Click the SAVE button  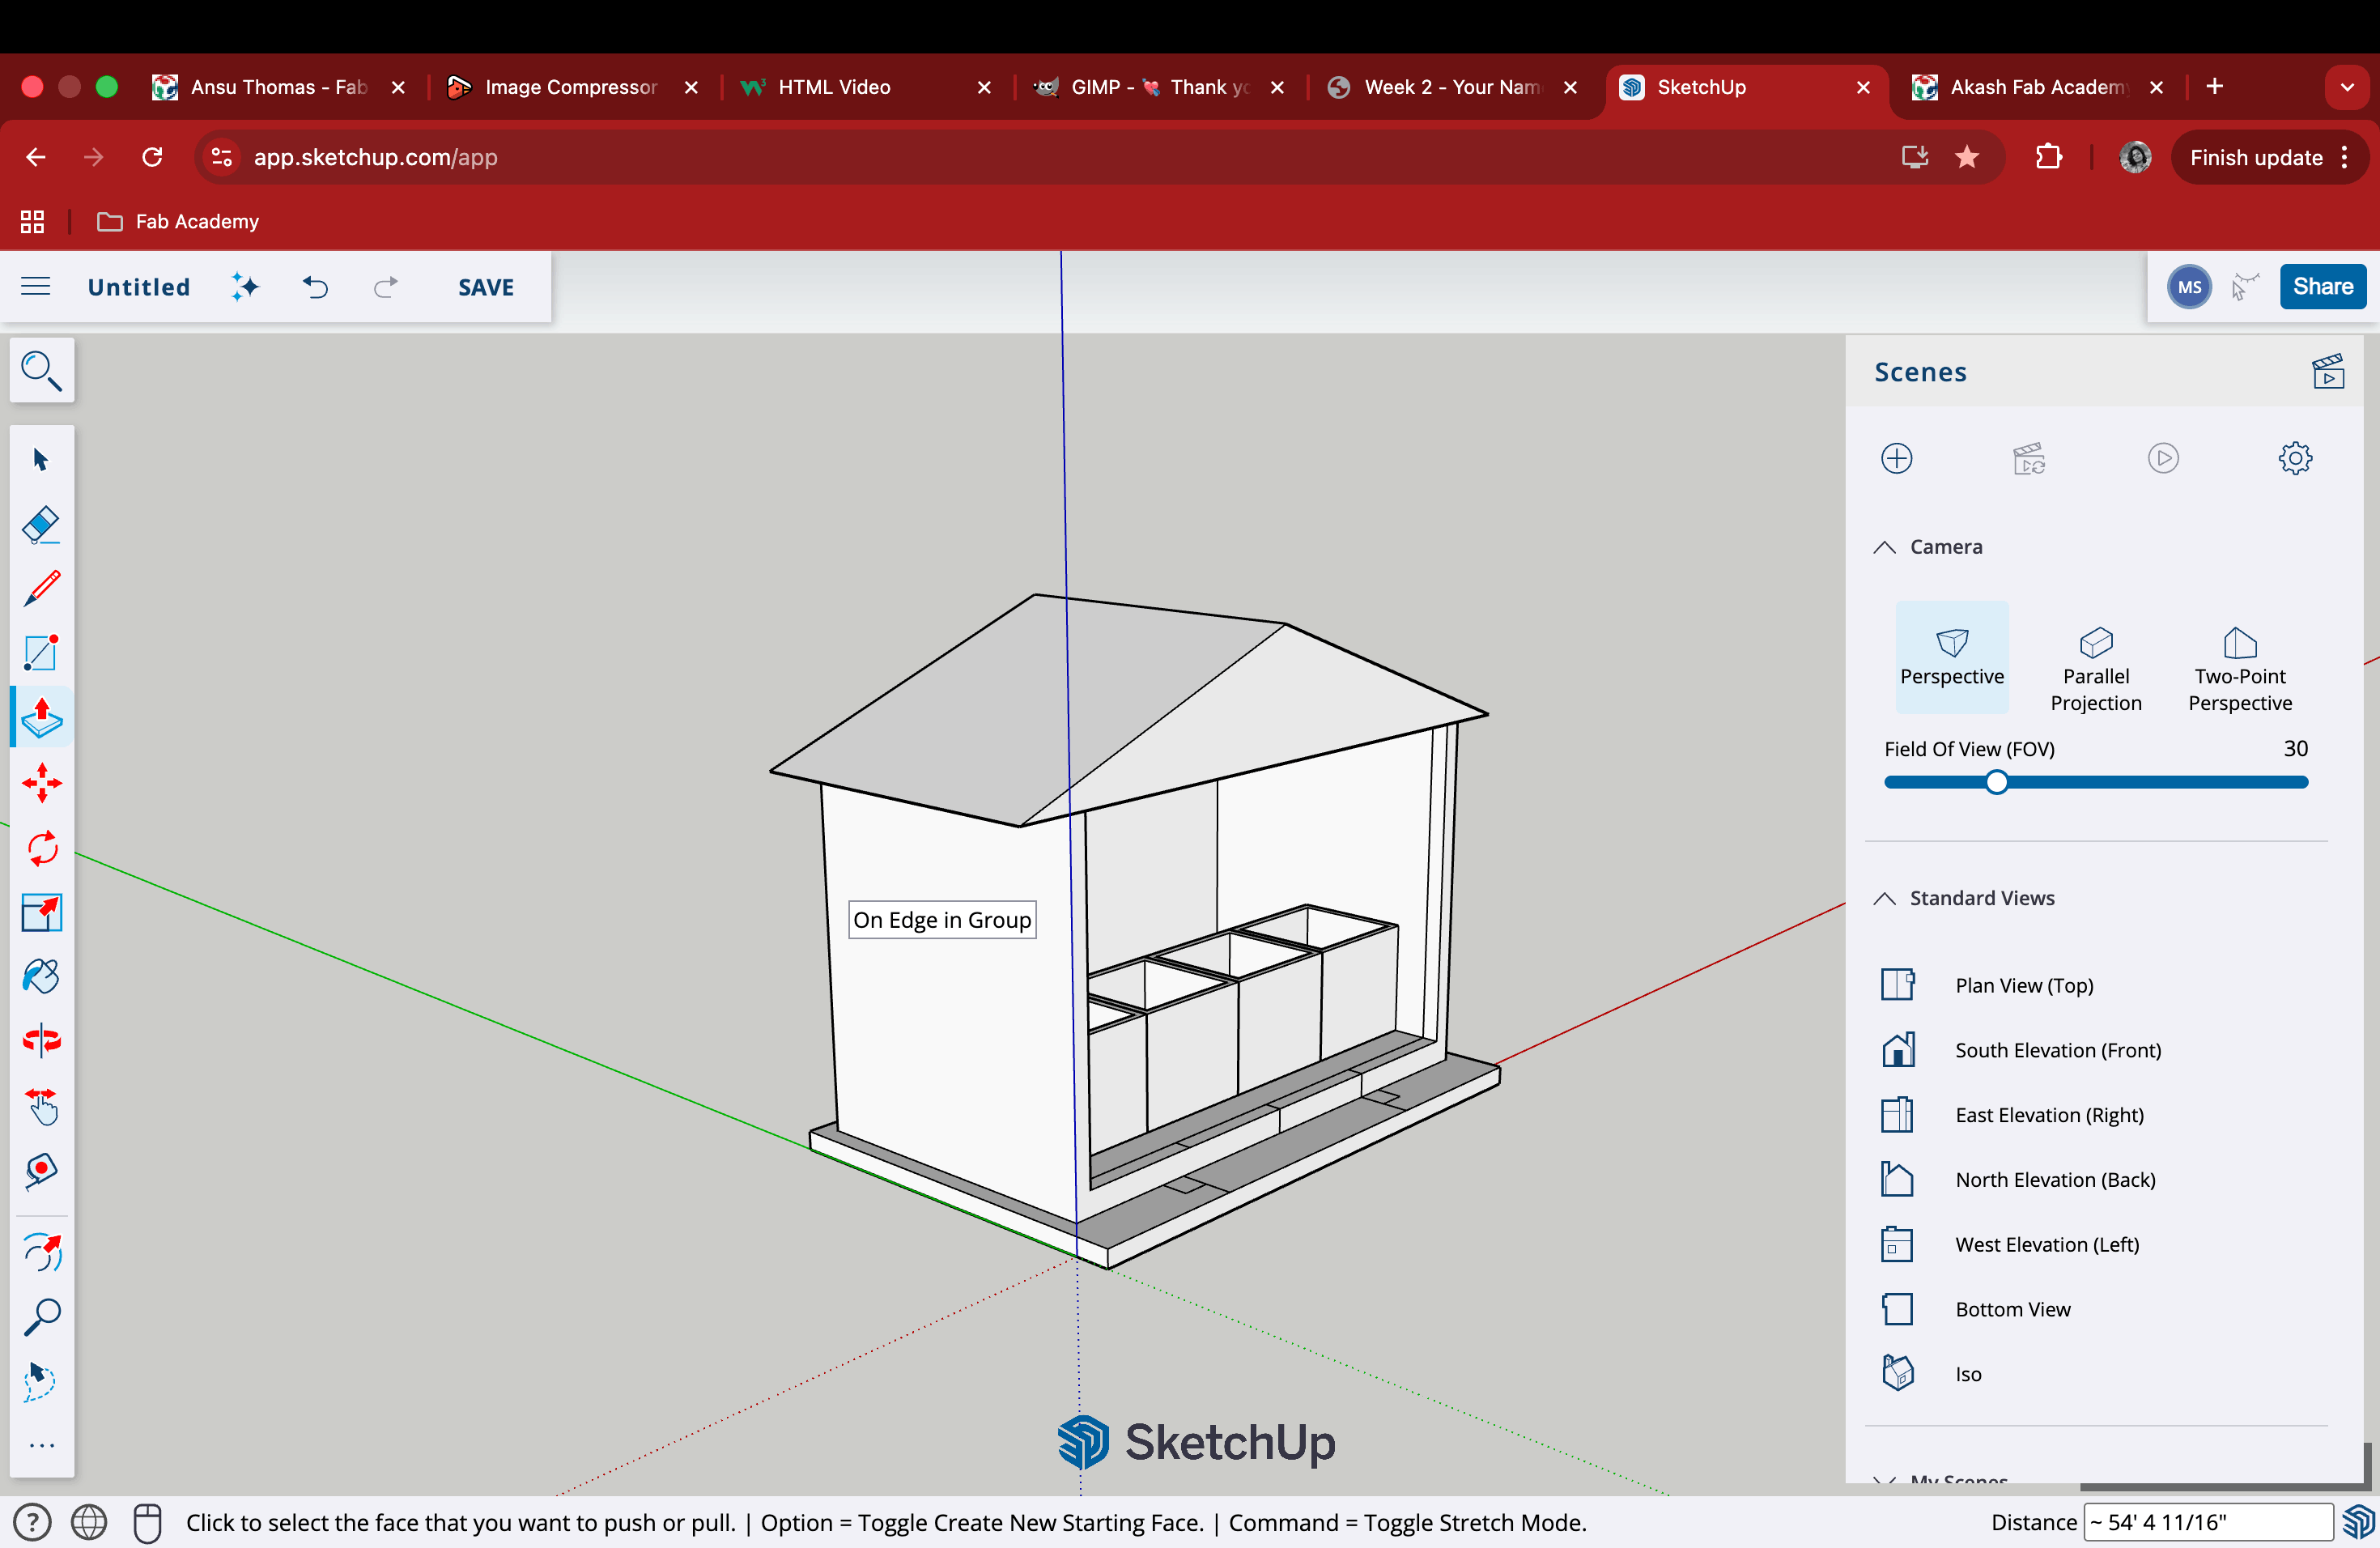[486, 287]
